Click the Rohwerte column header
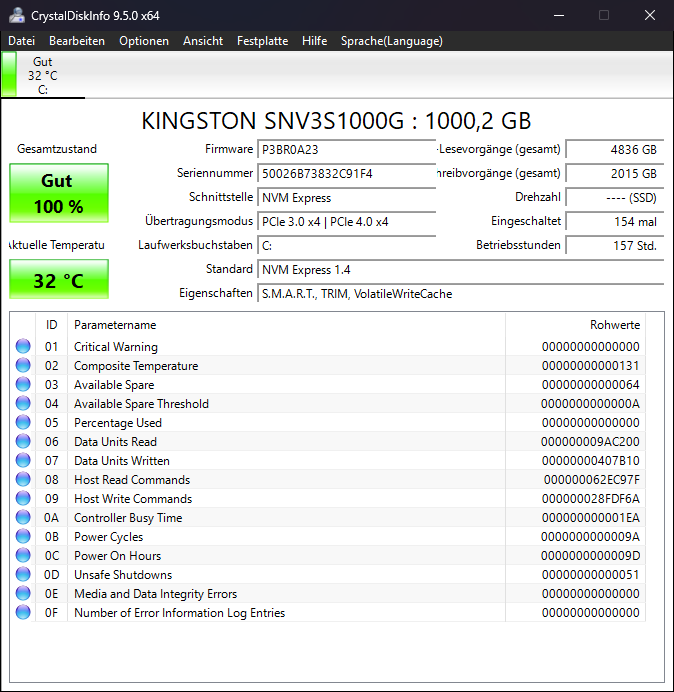 (576, 325)
